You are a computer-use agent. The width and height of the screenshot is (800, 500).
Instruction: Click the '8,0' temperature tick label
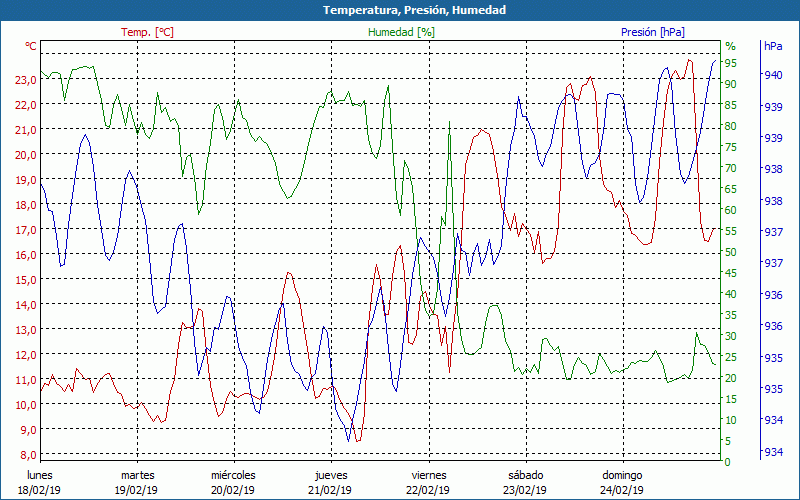pos(29,455)
